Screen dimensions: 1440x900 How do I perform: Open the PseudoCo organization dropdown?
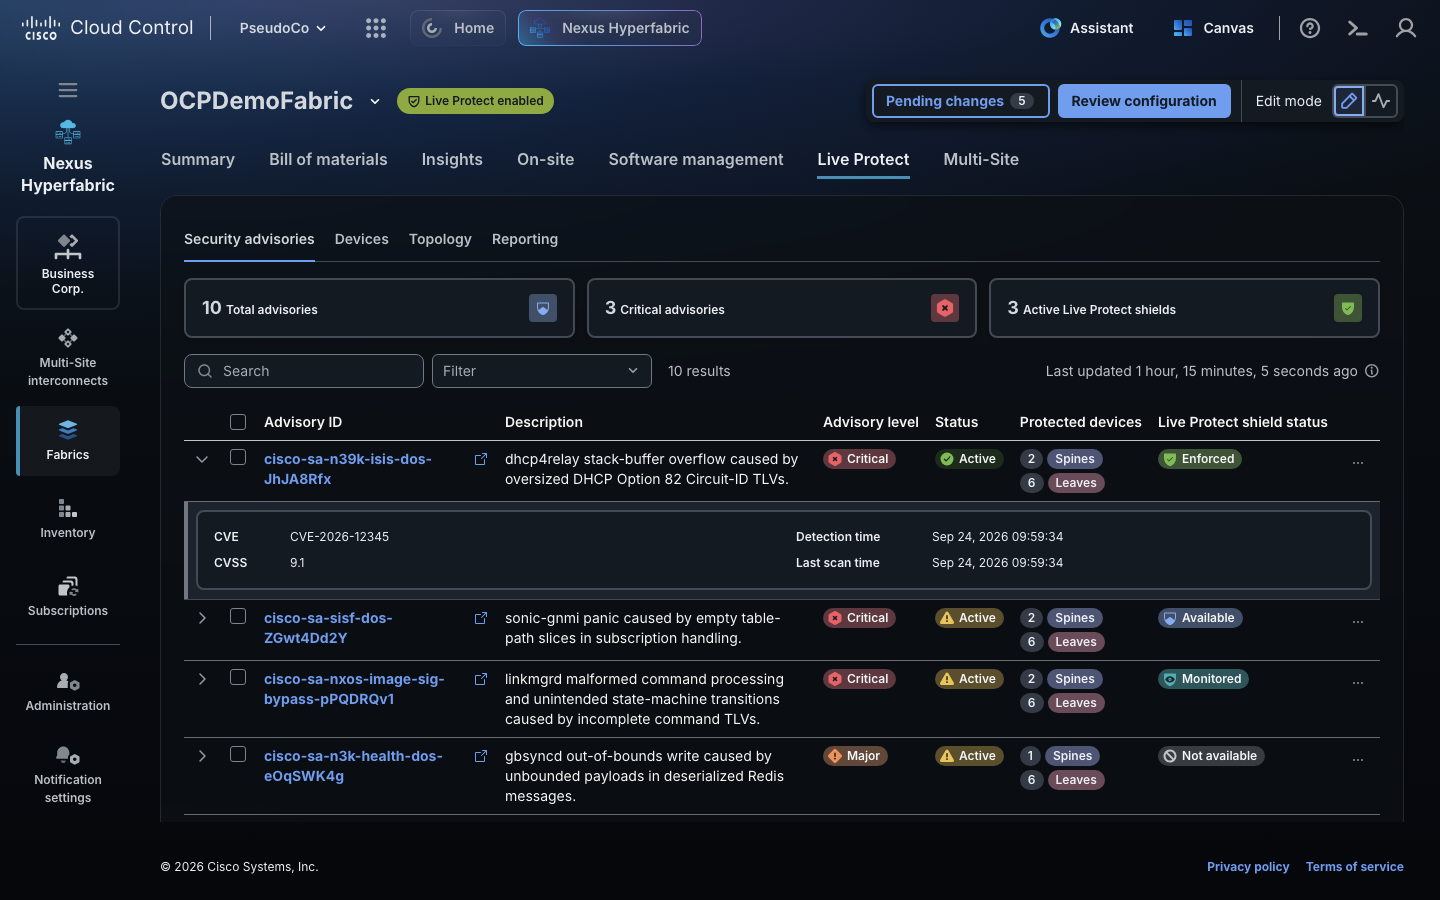283,28
